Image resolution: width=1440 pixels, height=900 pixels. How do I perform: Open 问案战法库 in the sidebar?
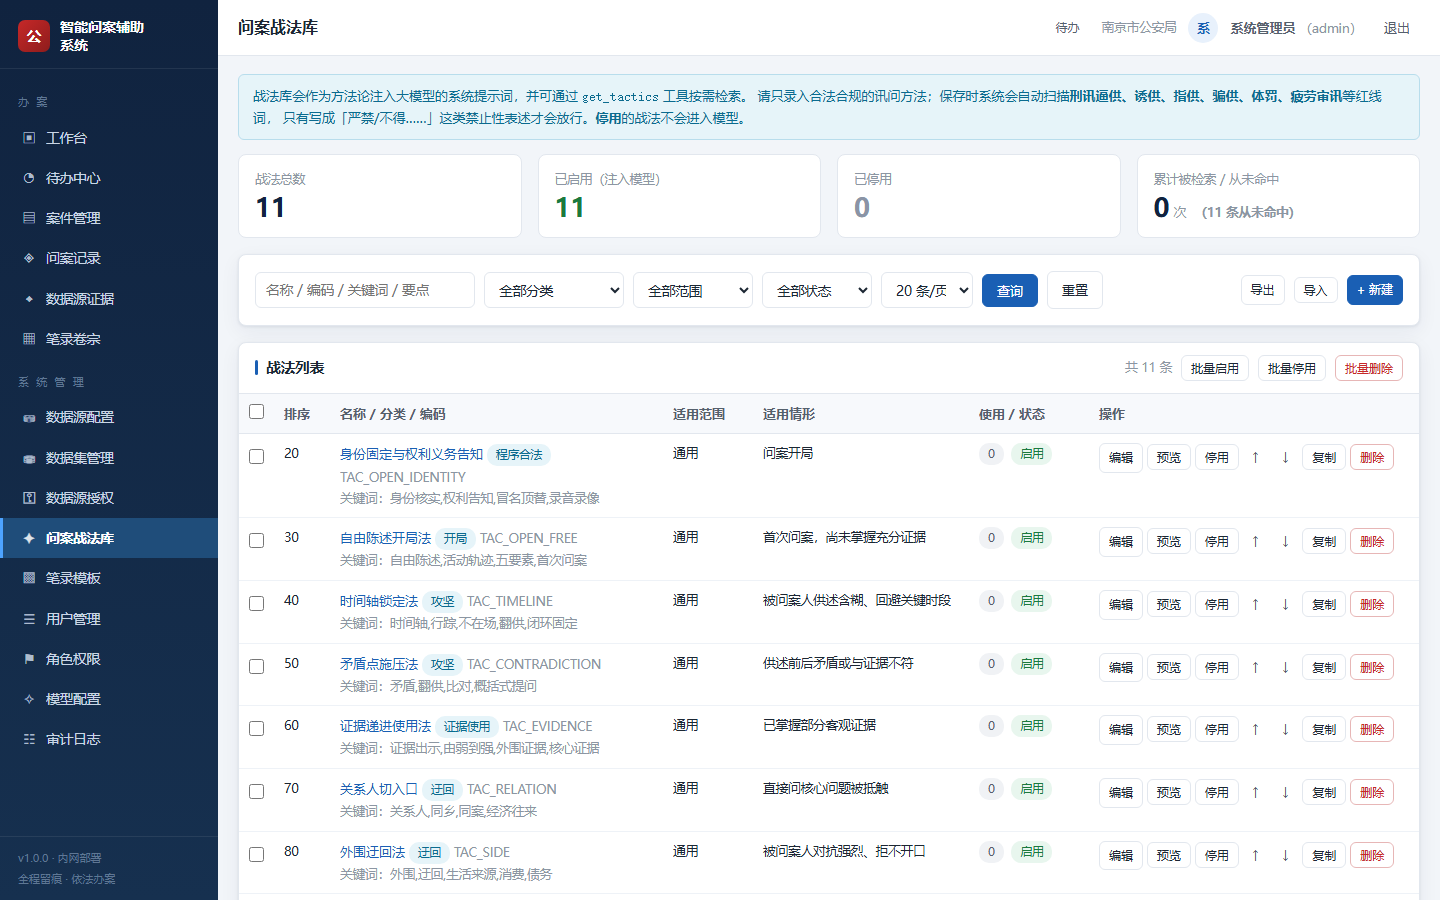pos(109,538)
